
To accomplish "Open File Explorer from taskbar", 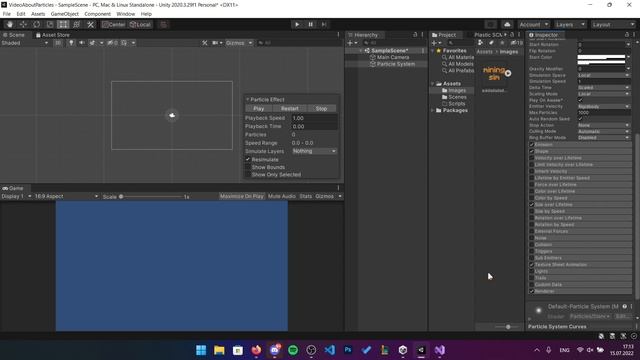I will point(219,350).
